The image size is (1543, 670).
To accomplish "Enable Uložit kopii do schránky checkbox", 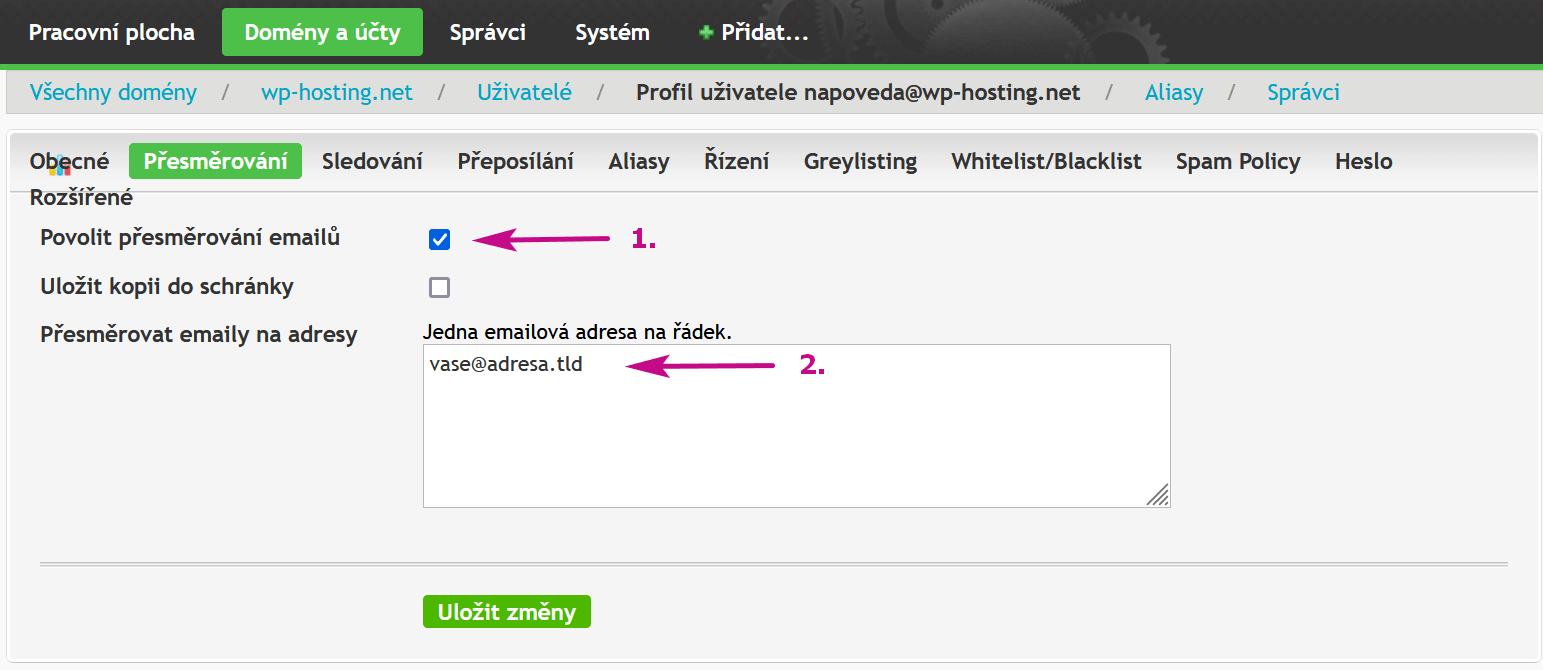I will (439, 288).
